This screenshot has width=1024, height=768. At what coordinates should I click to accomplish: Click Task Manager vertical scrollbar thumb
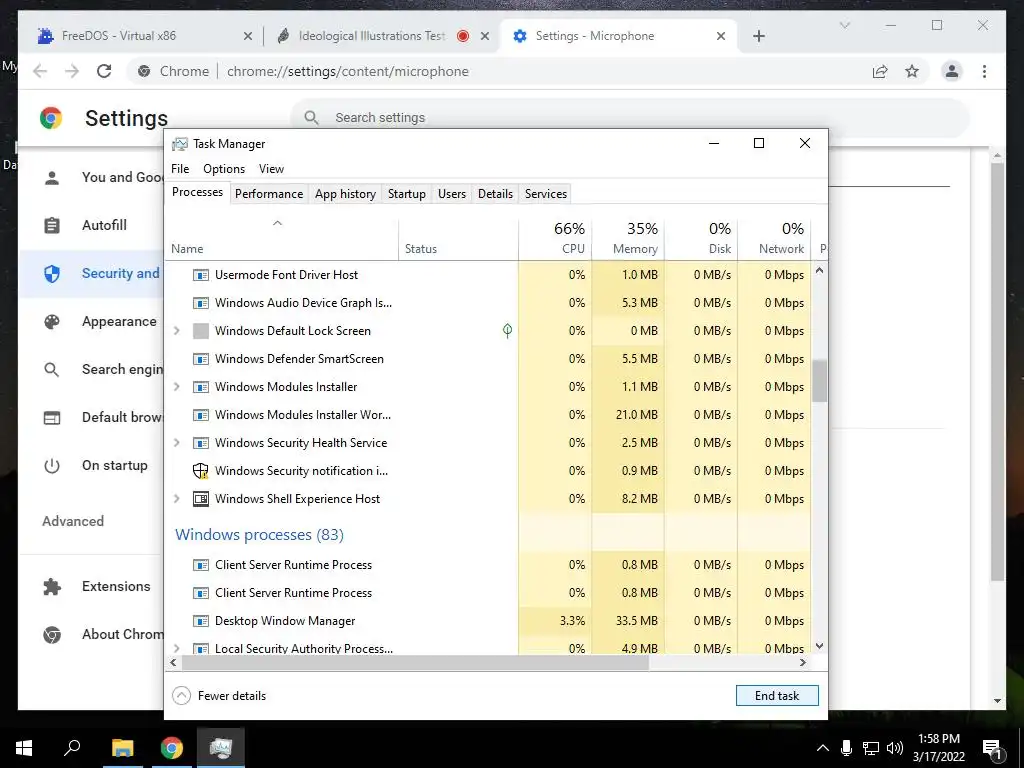pyautogui.click(x=820, y=381)
